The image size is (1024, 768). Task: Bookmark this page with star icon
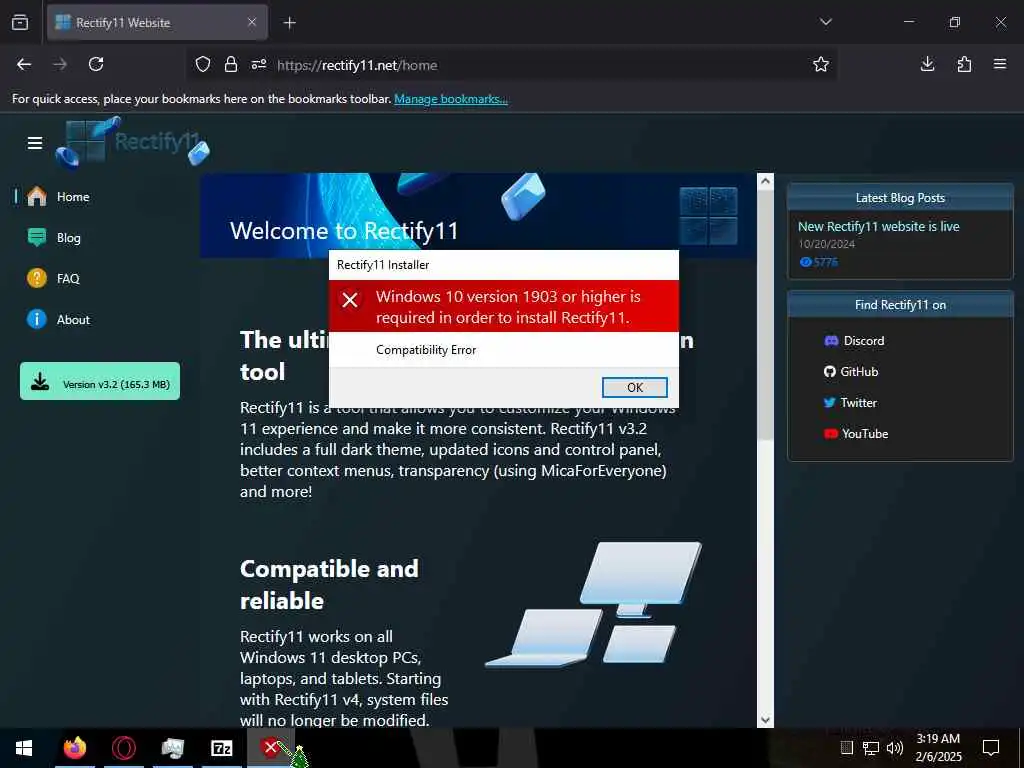pos(821,64)
